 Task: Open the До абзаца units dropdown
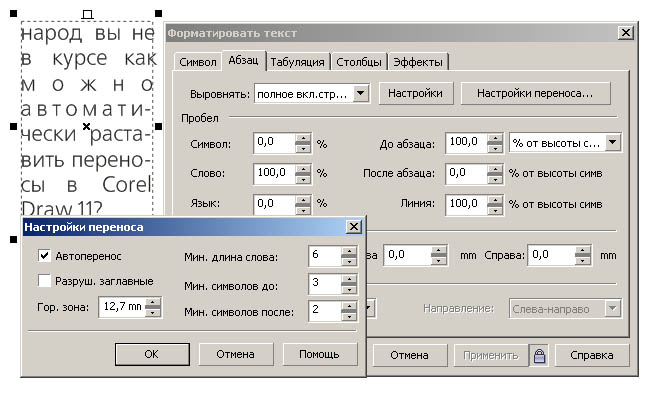[612, 143]
